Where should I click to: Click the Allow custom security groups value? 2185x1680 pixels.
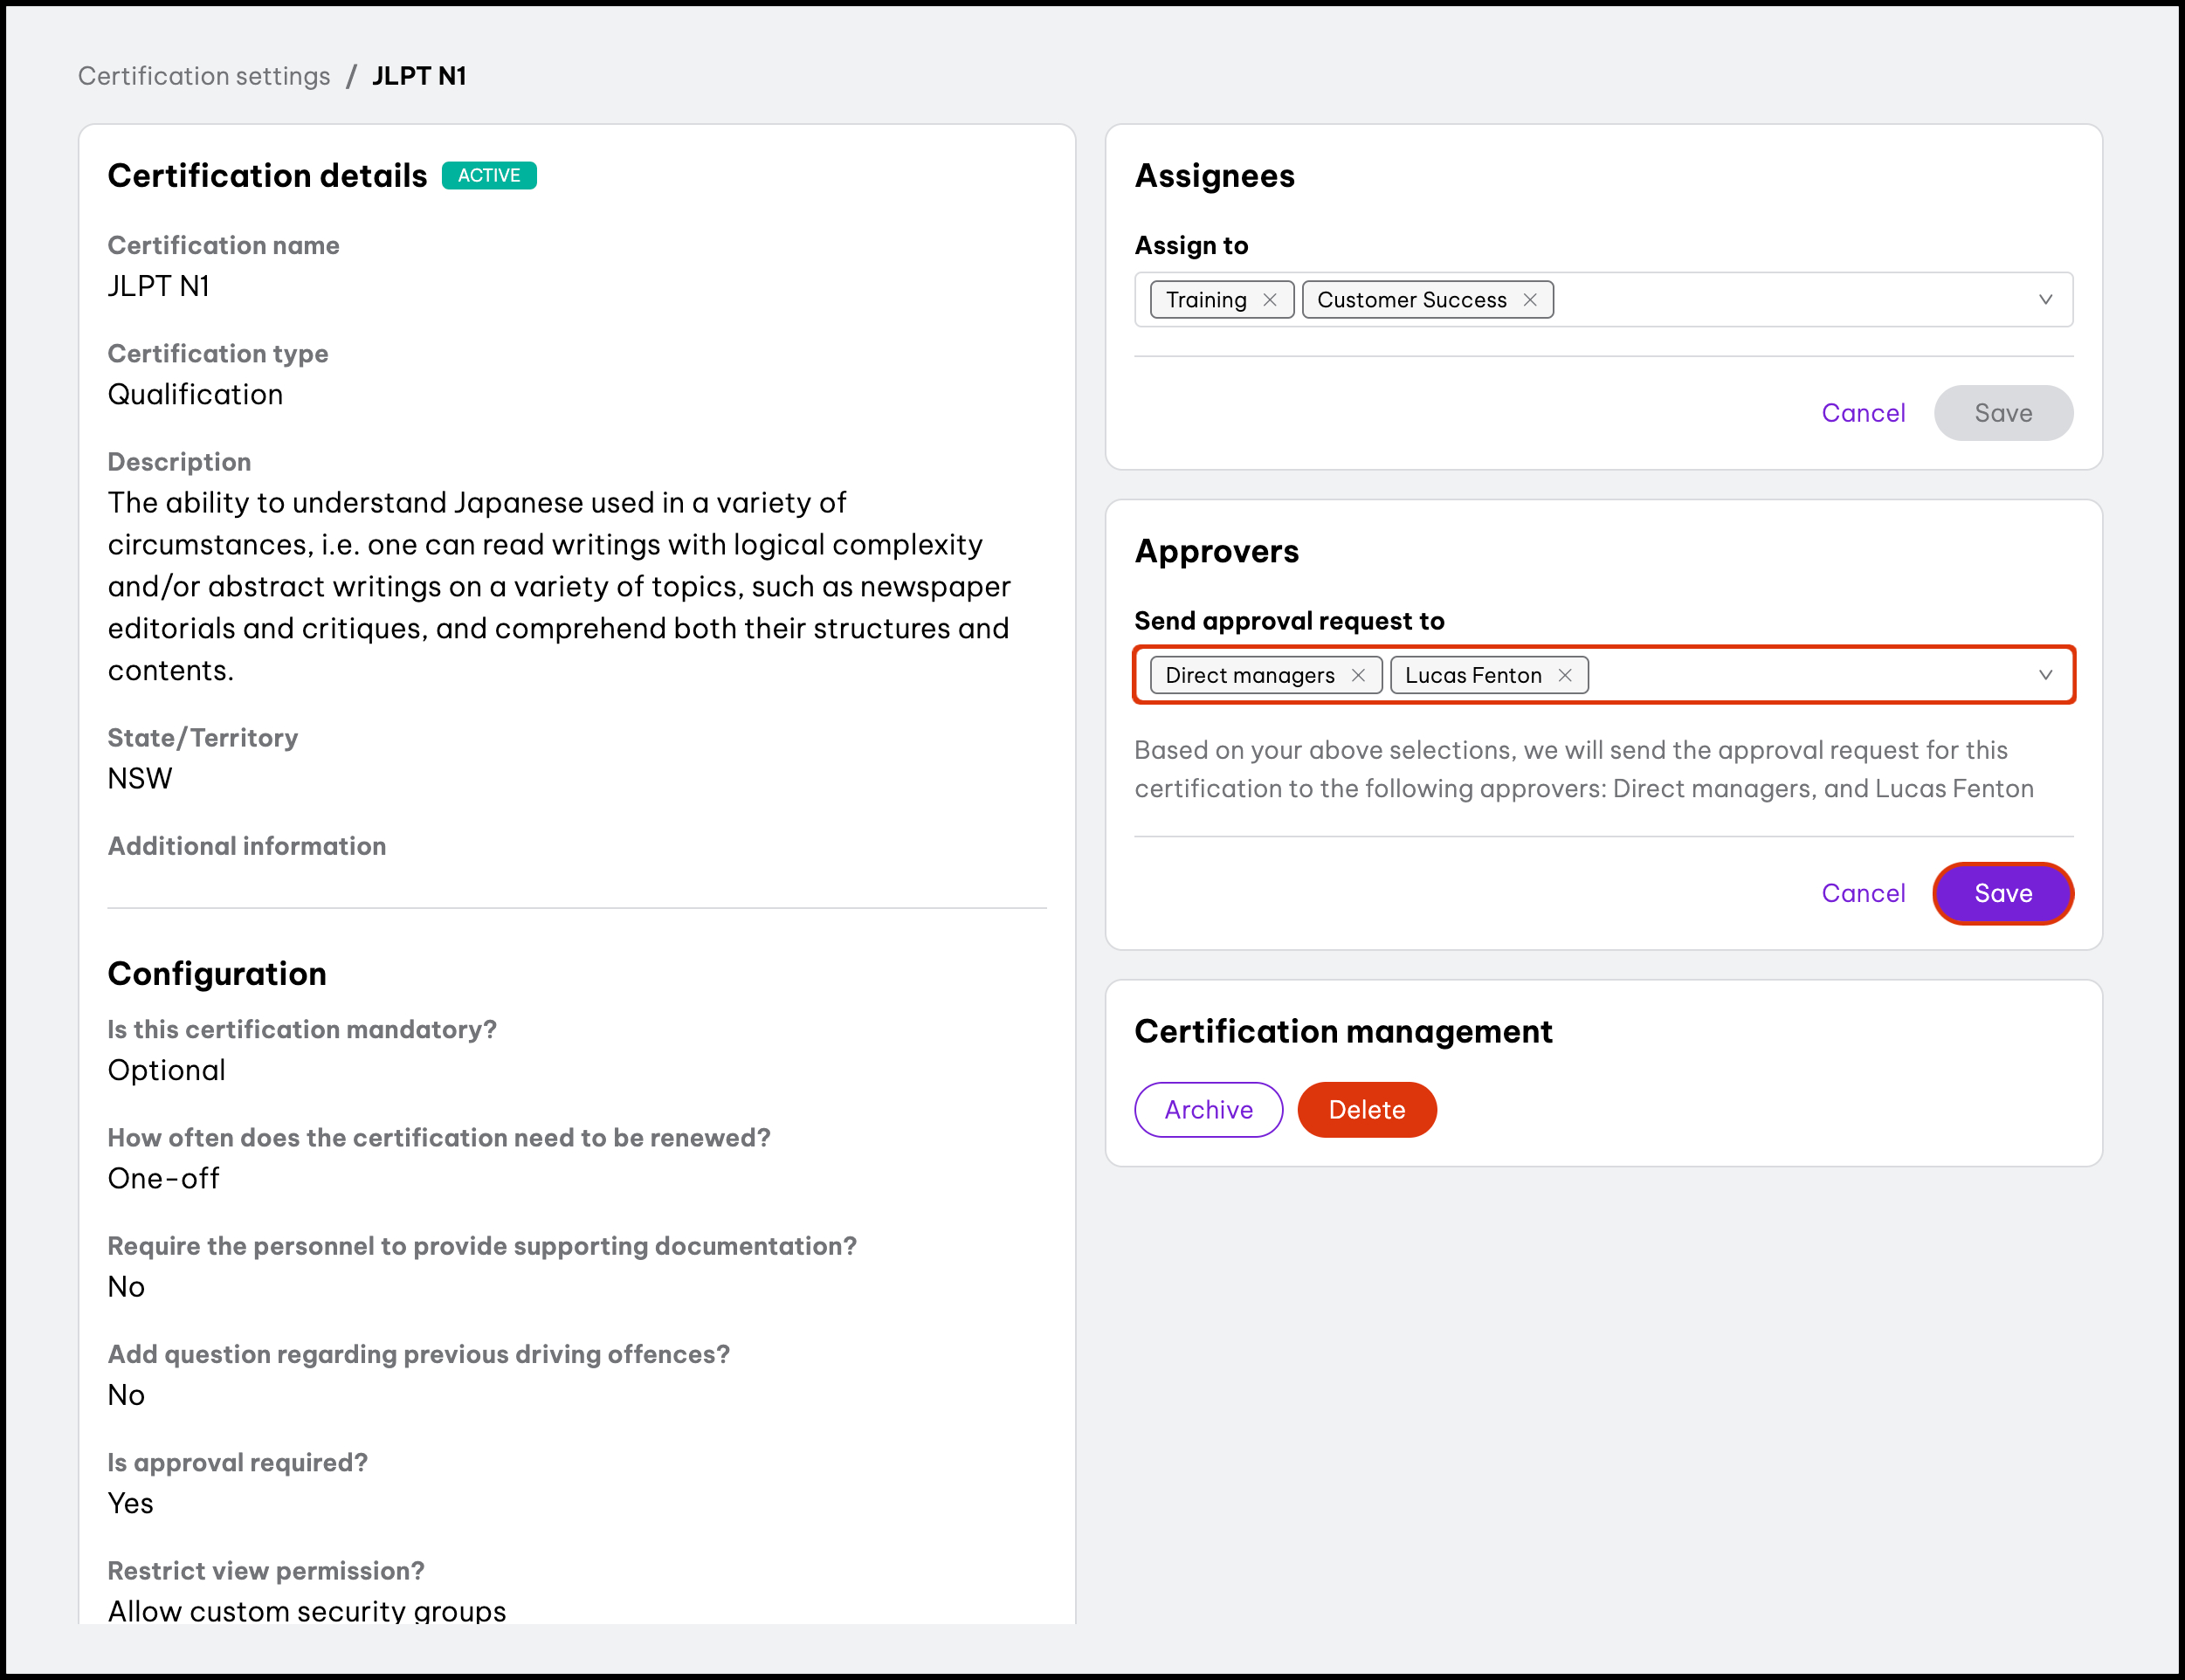tap(306, 1612)
